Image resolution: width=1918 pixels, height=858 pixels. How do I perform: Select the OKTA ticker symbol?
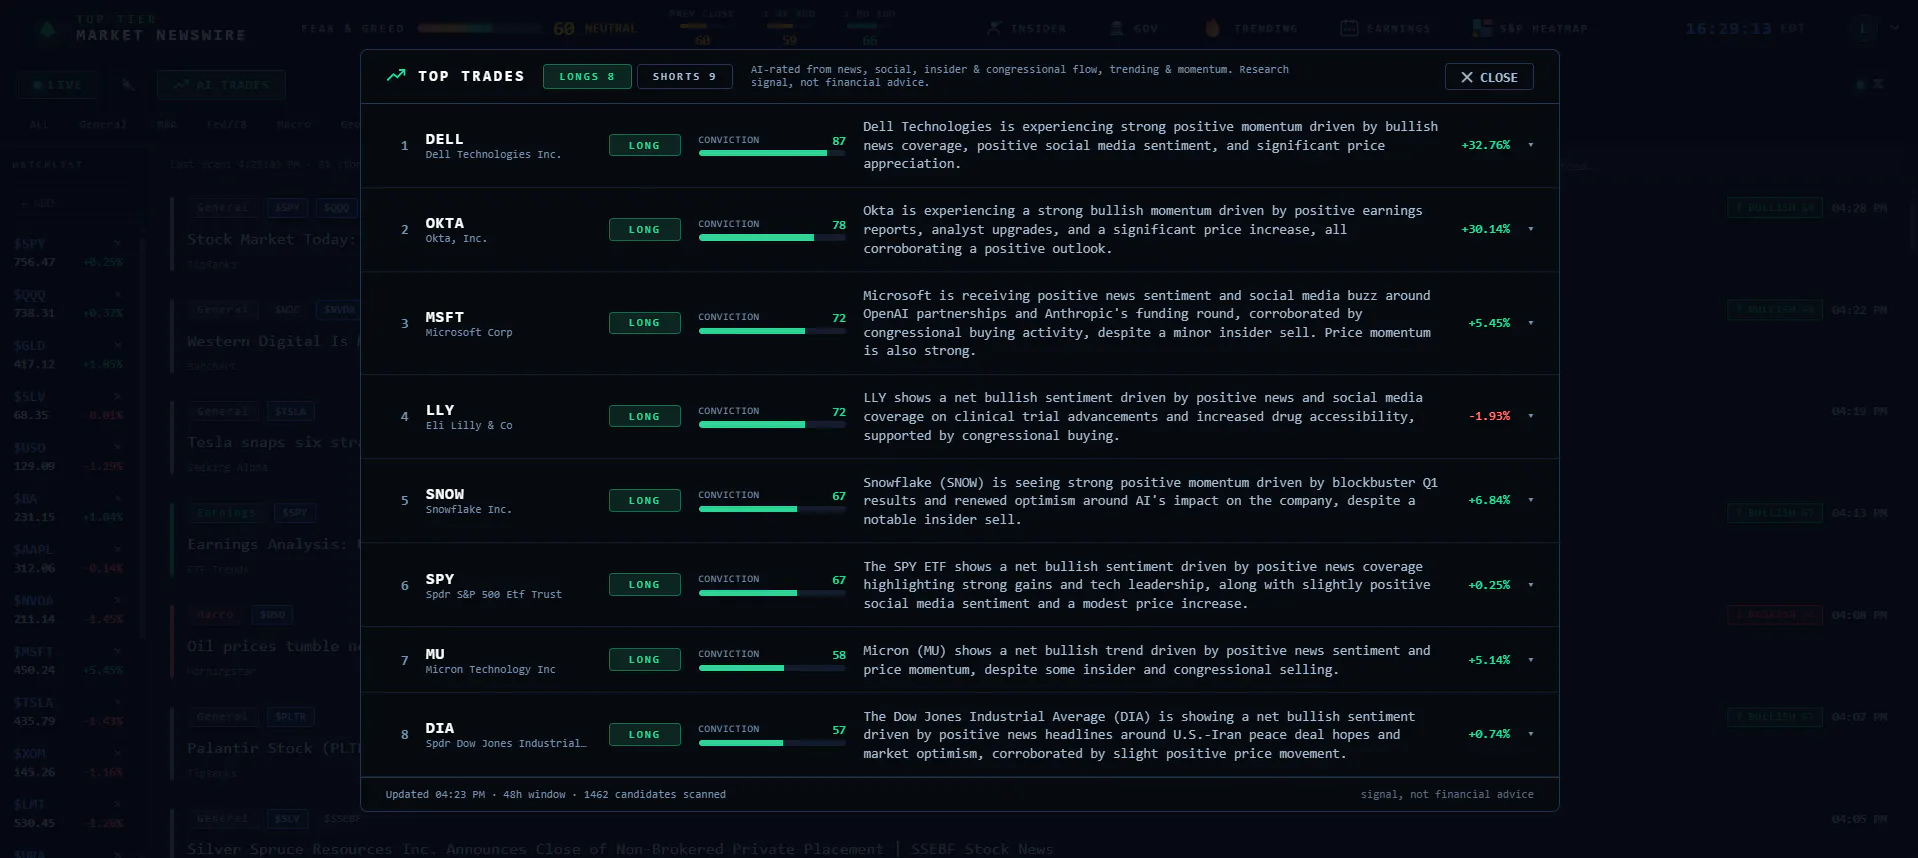pos(445,223)
